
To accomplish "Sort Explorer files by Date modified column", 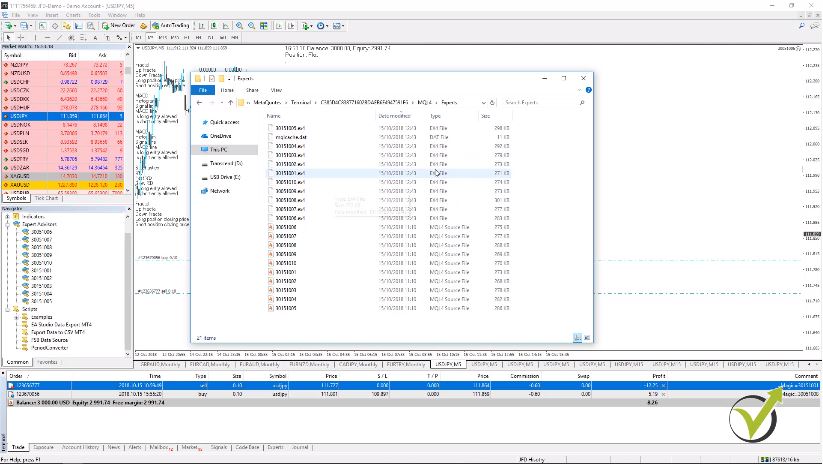I will 394,116.
